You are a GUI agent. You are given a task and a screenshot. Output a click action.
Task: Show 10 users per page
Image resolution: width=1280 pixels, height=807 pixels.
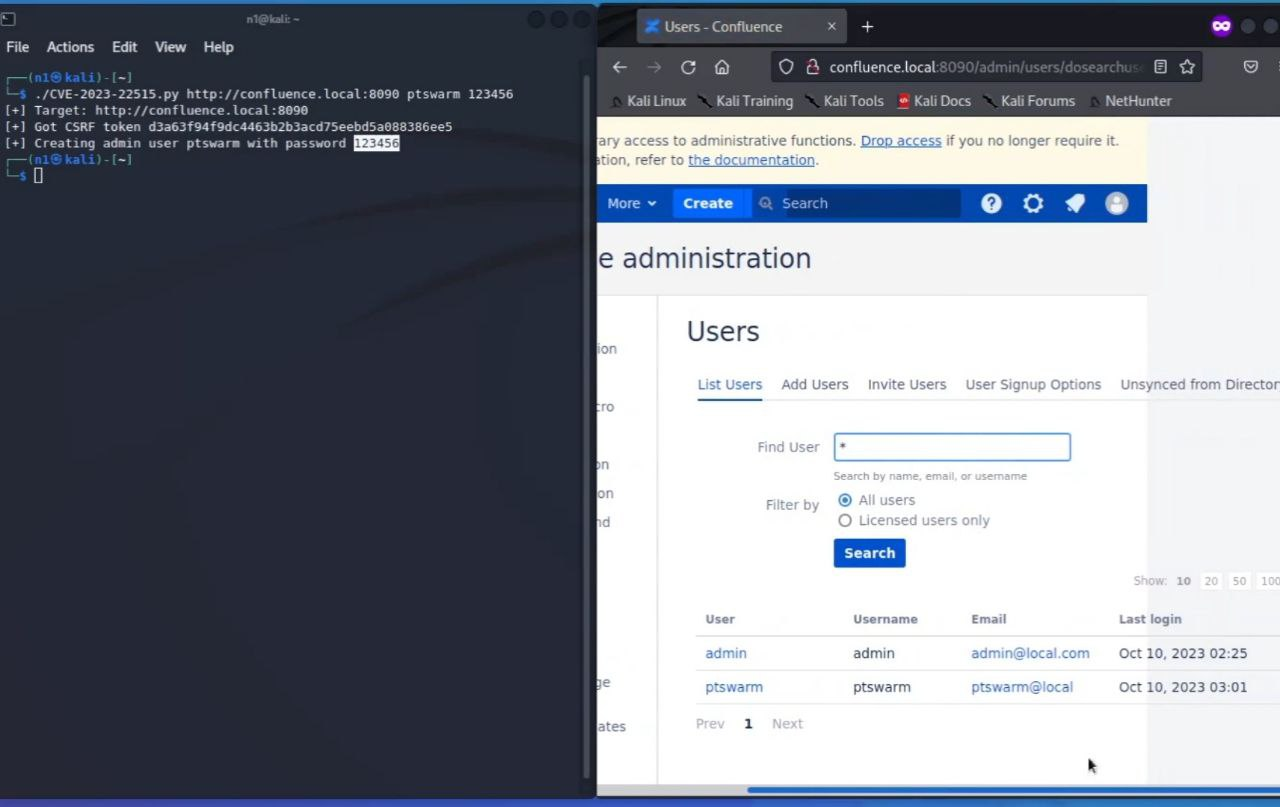tap(1184, 581)
